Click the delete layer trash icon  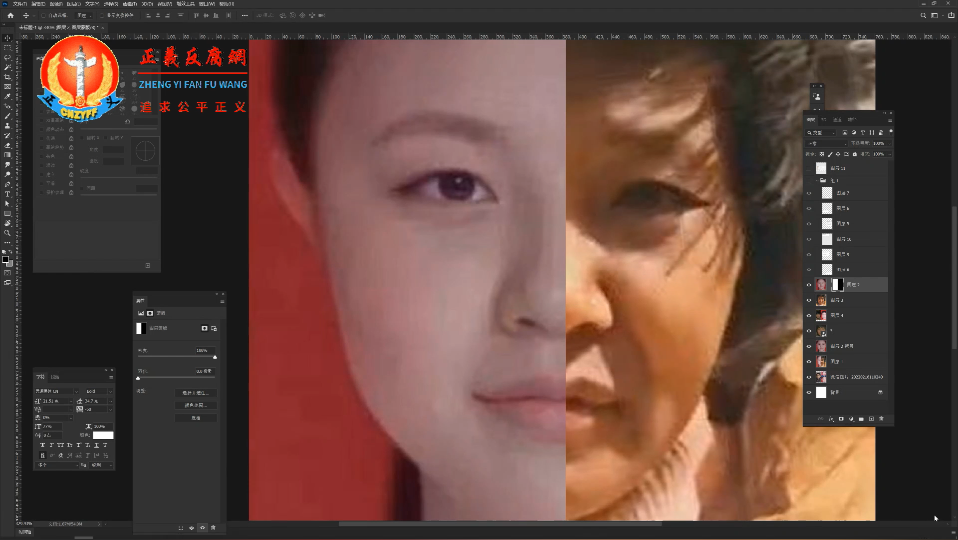[881, 418]
